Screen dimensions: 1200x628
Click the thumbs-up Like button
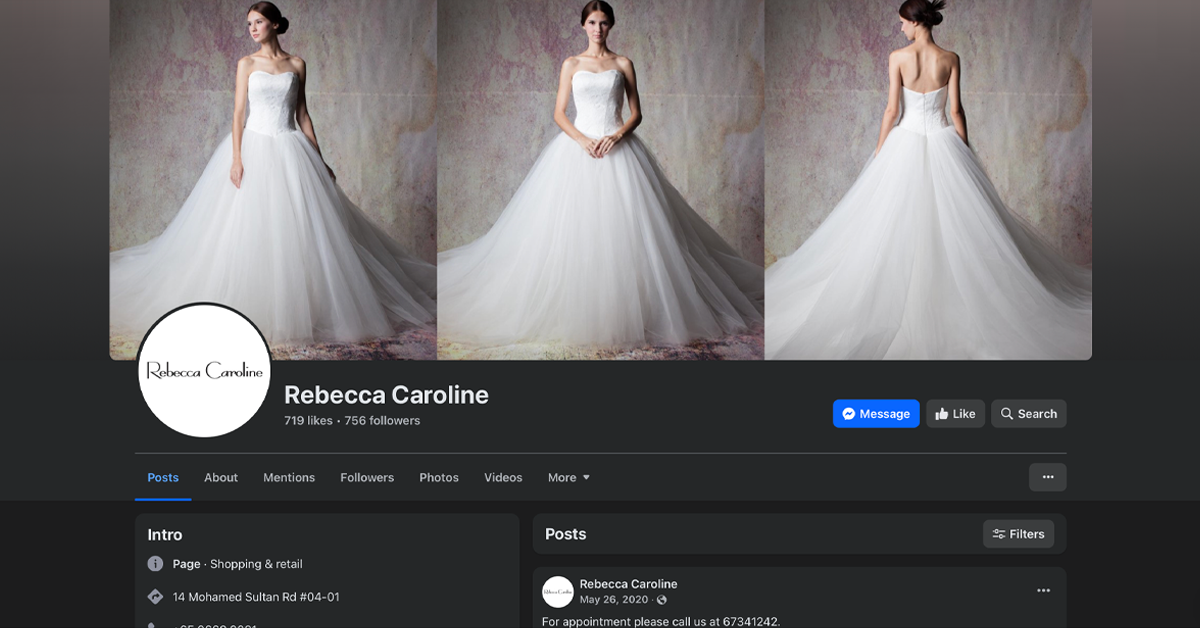955,414
